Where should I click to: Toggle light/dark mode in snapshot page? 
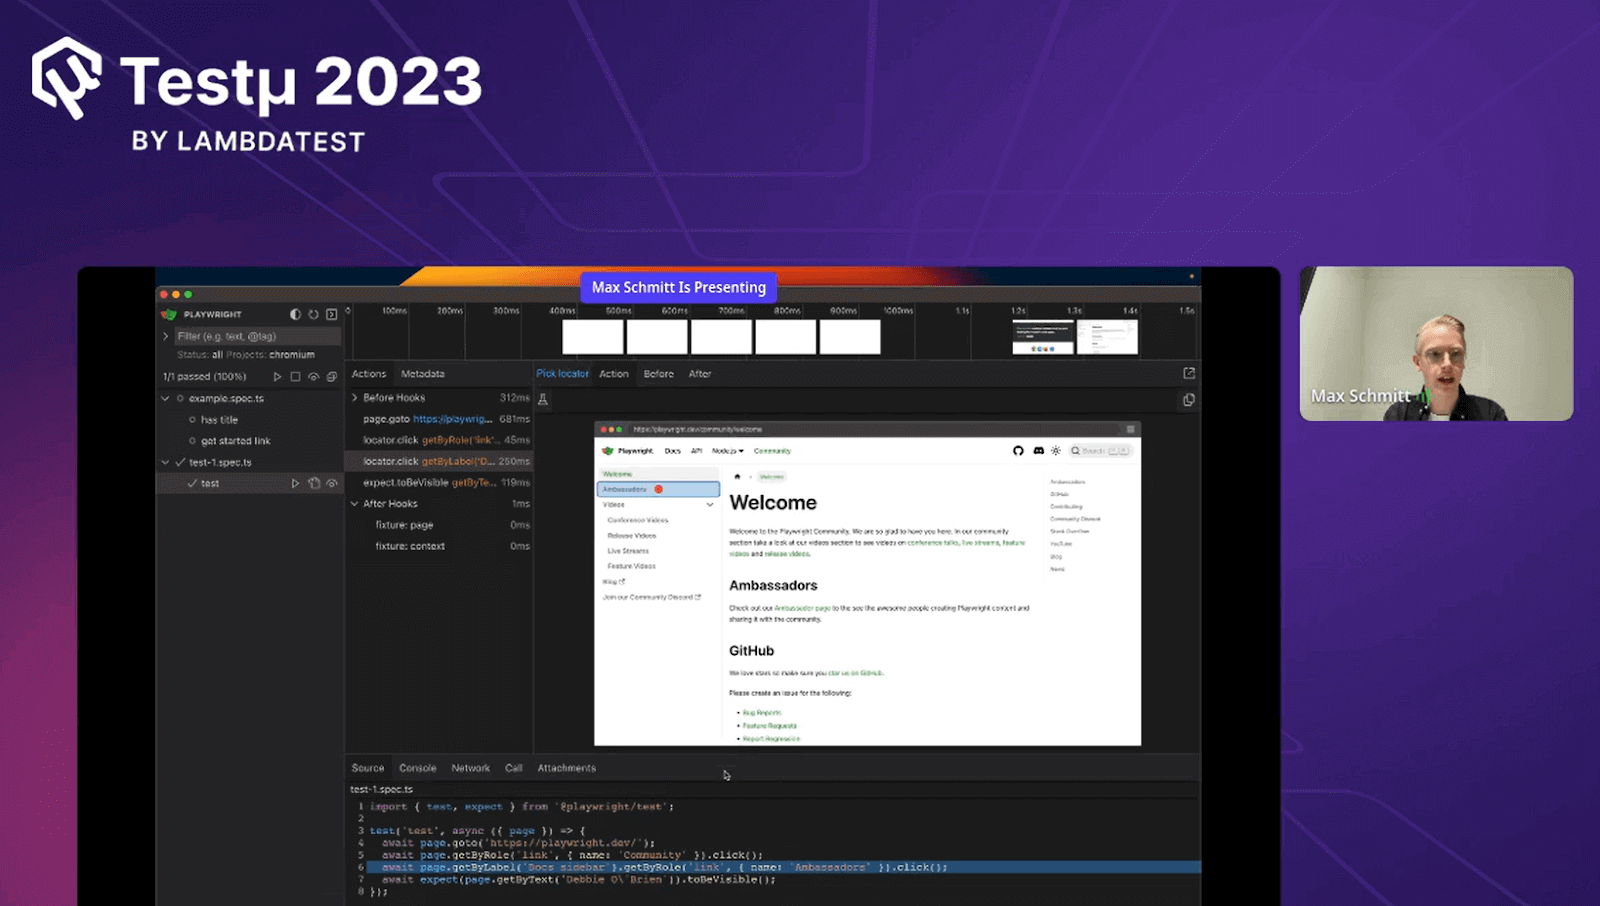tap(1056, 451)
